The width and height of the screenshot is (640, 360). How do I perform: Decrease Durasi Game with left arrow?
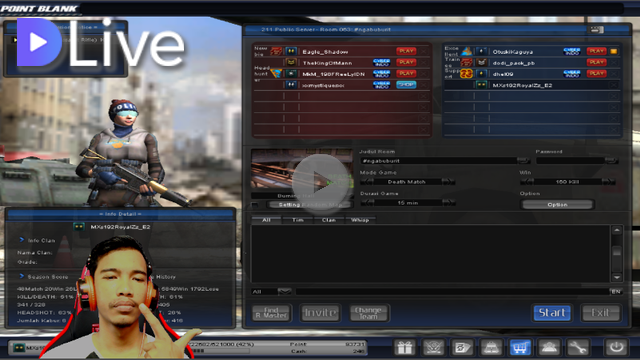pyautogui.click(x=367, y=202)
